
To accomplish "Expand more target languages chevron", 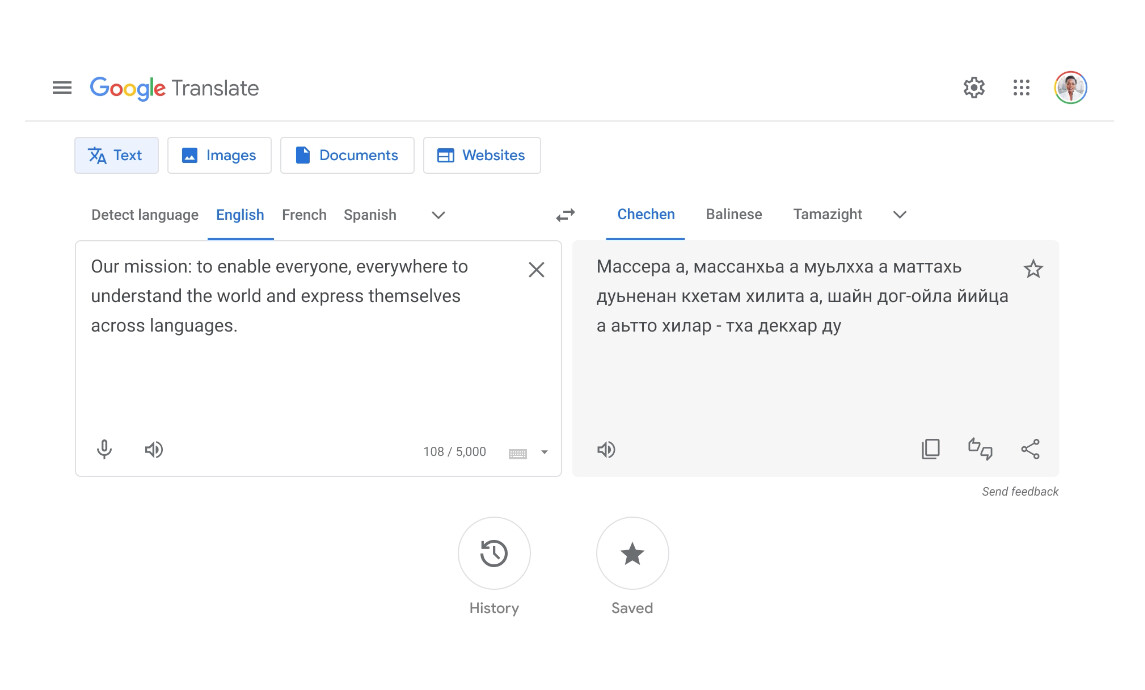I will [900, 215].
